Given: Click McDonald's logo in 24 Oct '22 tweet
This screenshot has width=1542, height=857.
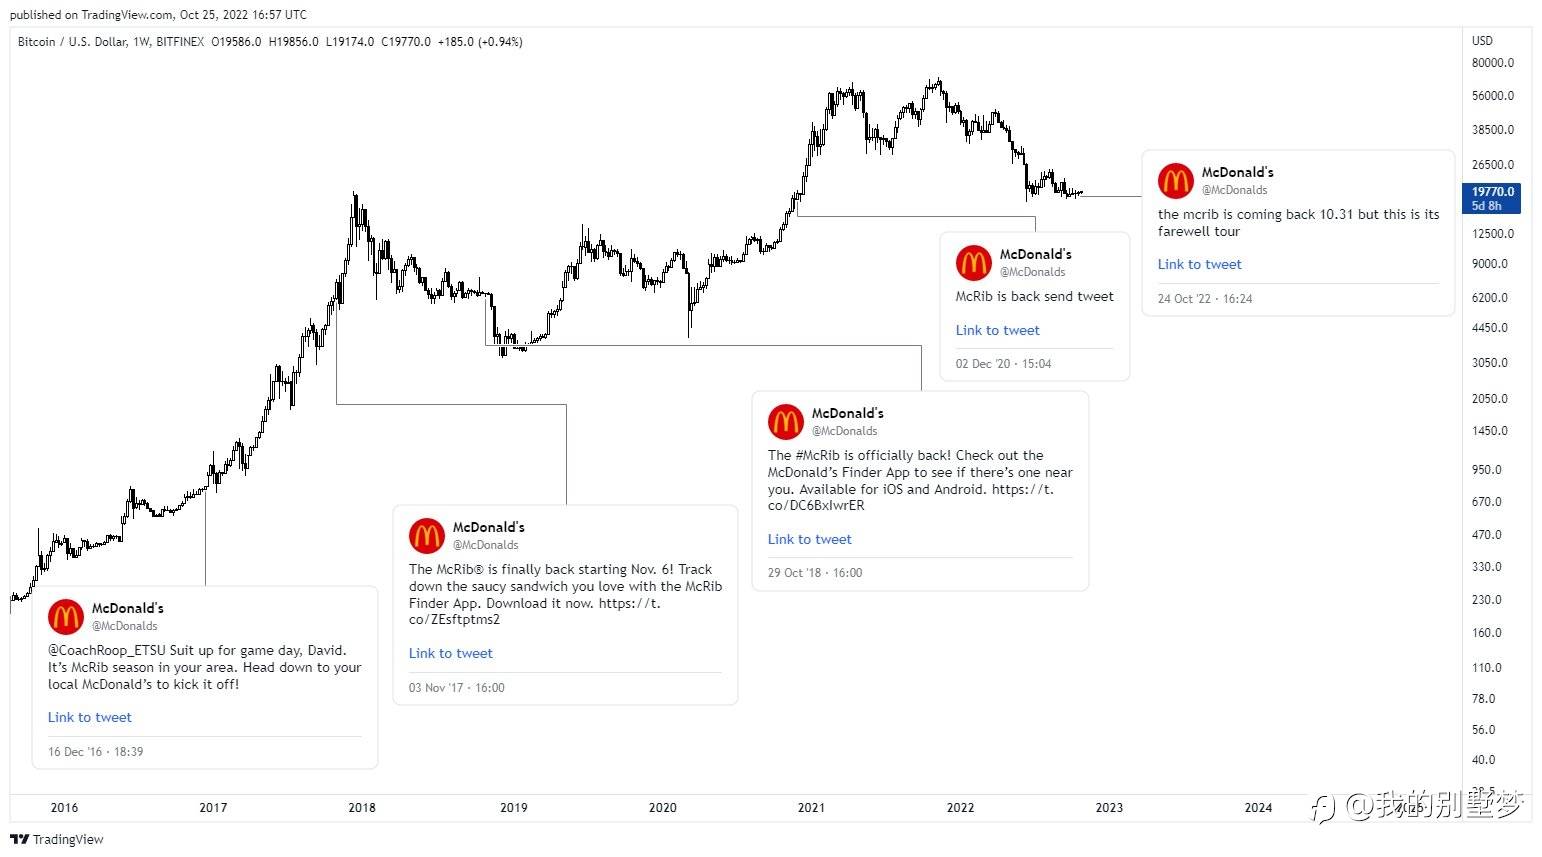Looking at the screenshot, I should click(1176, 181).
